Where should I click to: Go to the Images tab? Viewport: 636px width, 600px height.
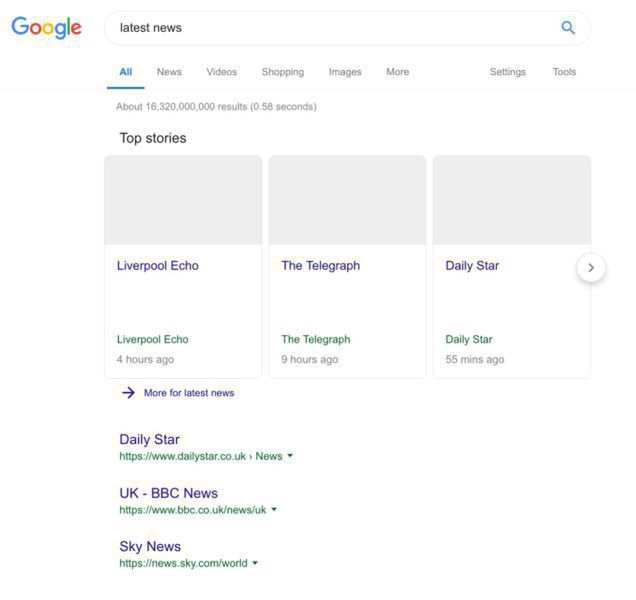345,72
